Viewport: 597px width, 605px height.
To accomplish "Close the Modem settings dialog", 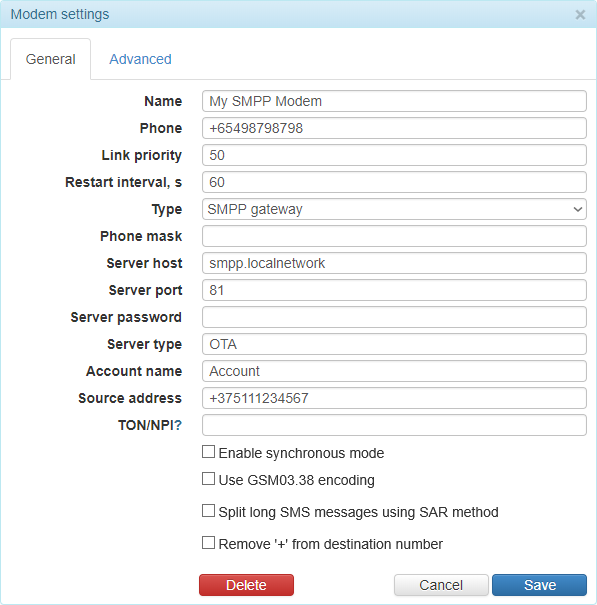I will coord(580,15).
